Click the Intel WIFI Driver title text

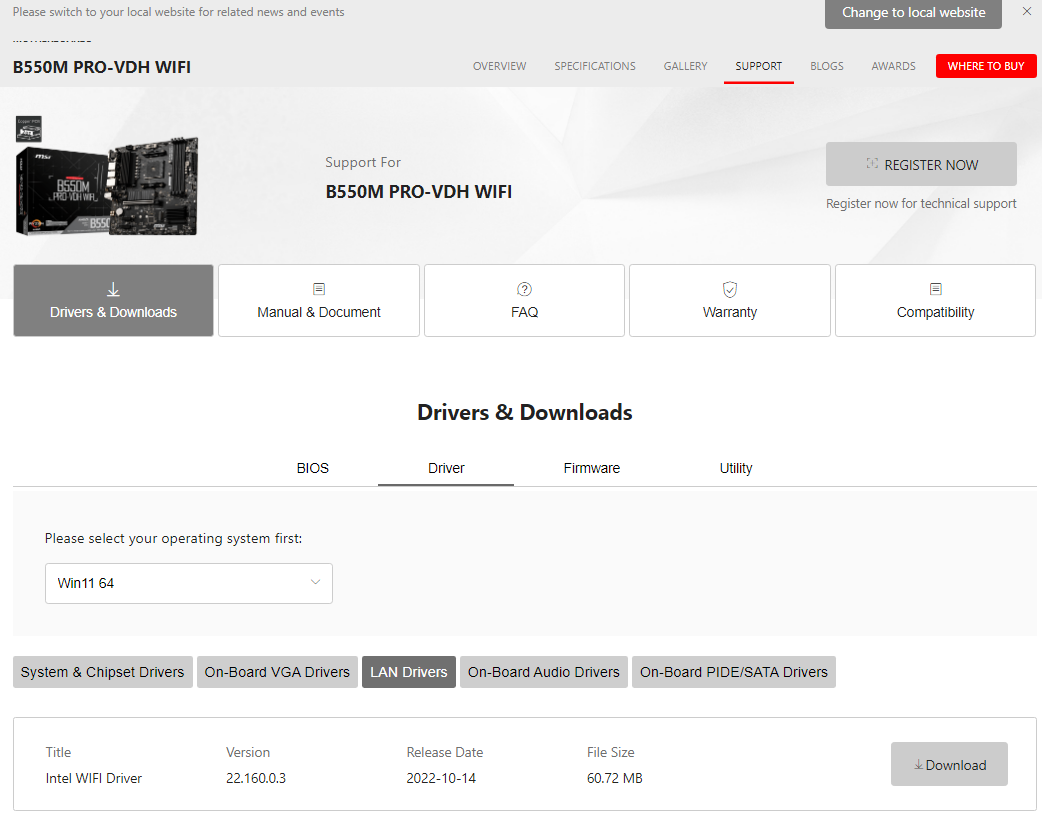[x=94, y=778]
